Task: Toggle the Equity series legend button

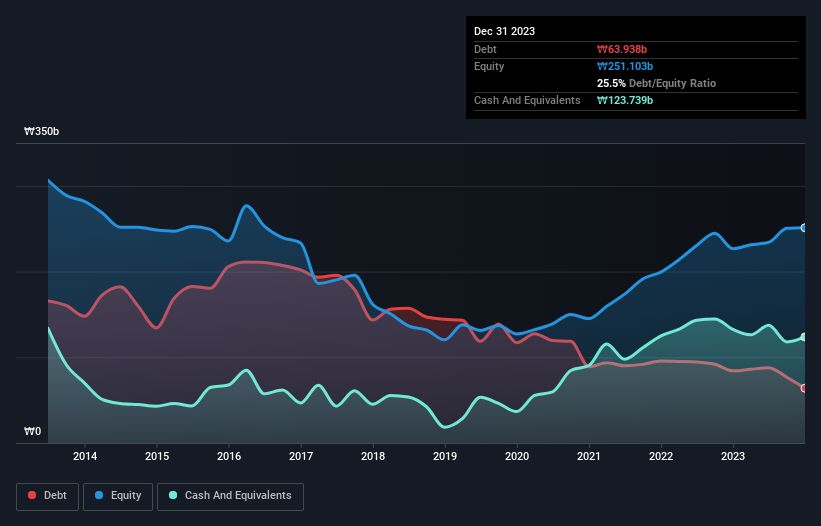Action: click(118, 496)
